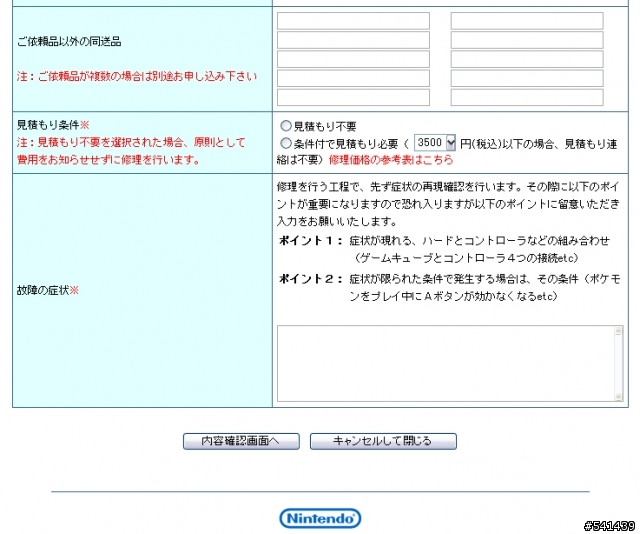The width and height of the screenshot is (640, 534).
Task: Focus second left-column 同送品 input field
Action: click(353, 40)
